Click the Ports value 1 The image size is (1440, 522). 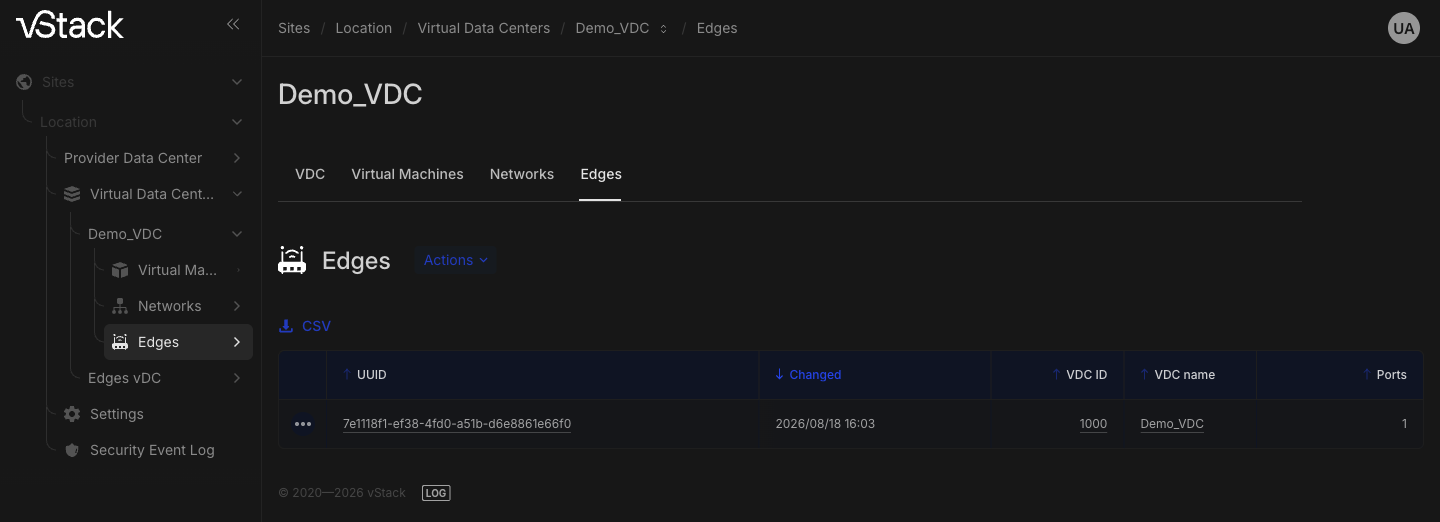1404,424
